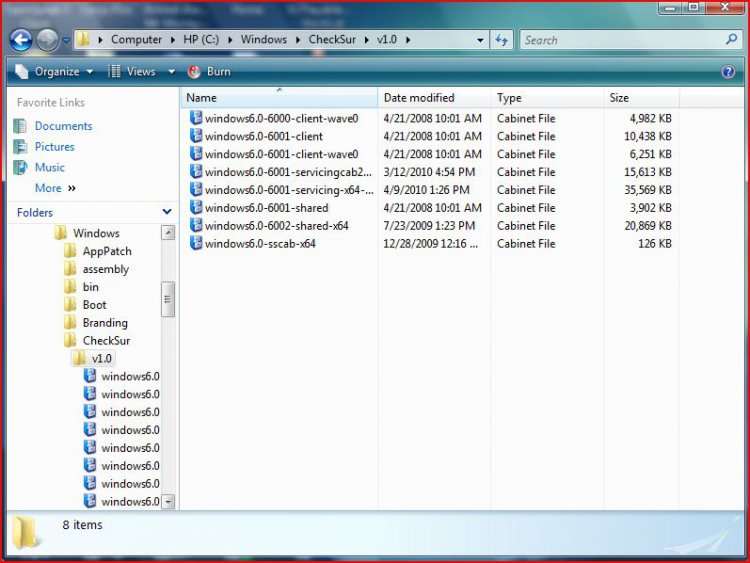
Task: Click the folder icon in address bar
Action: (83, 39)
